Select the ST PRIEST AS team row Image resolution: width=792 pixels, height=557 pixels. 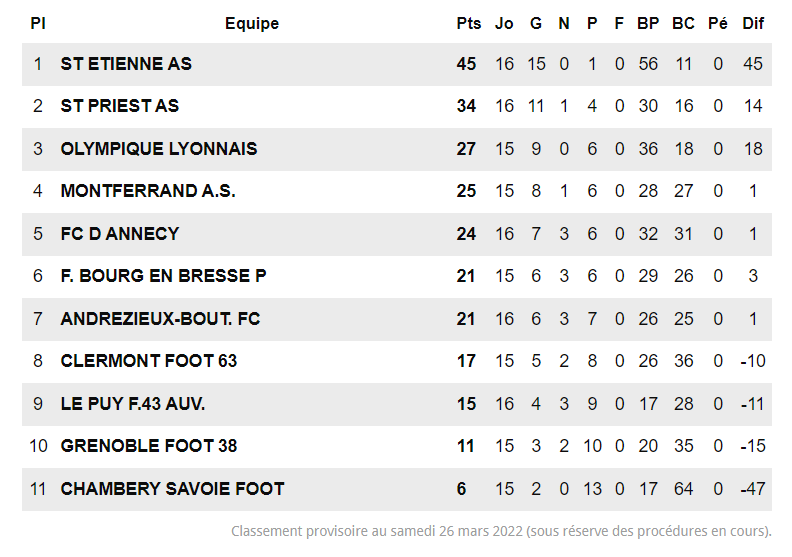[x=120, y=106]
